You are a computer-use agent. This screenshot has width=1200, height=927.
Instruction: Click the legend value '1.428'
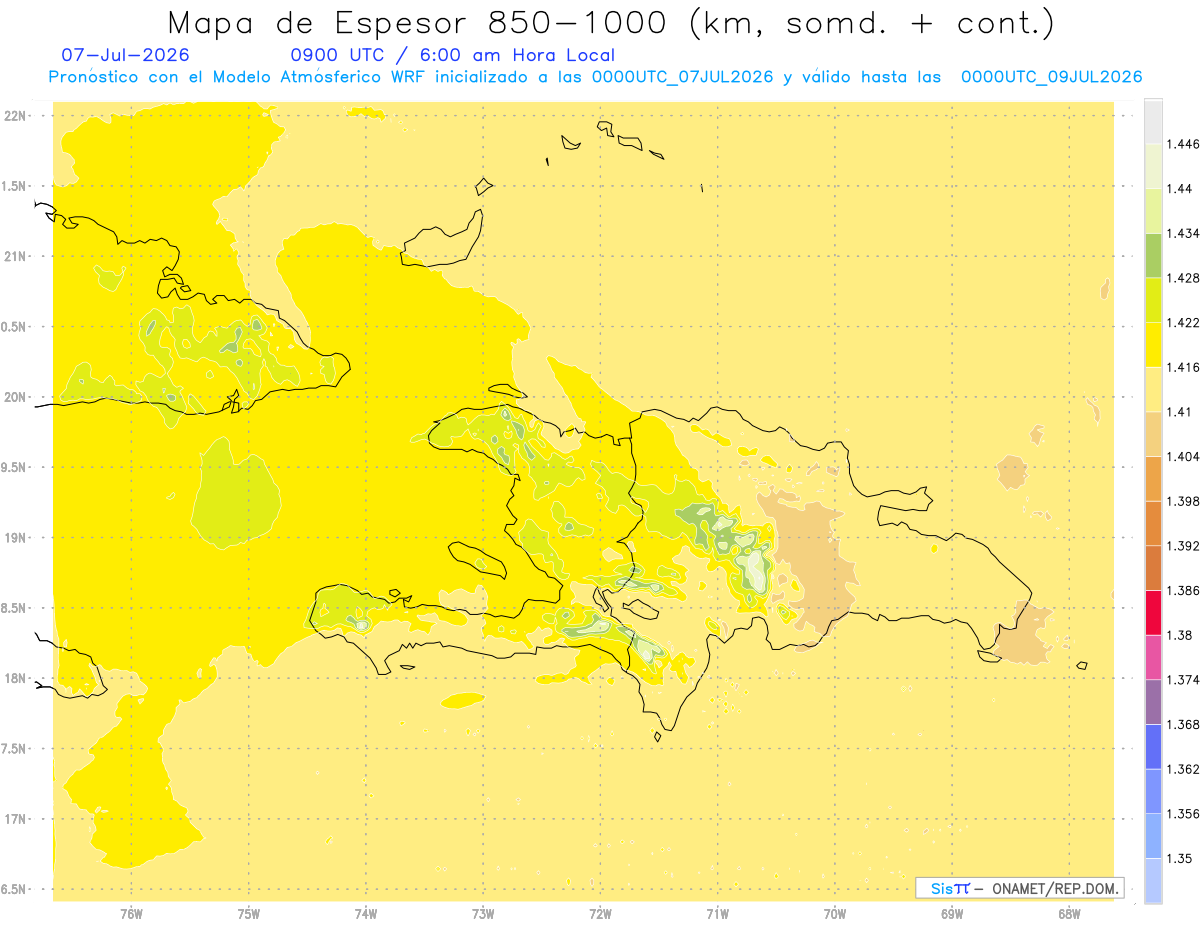1184,278
